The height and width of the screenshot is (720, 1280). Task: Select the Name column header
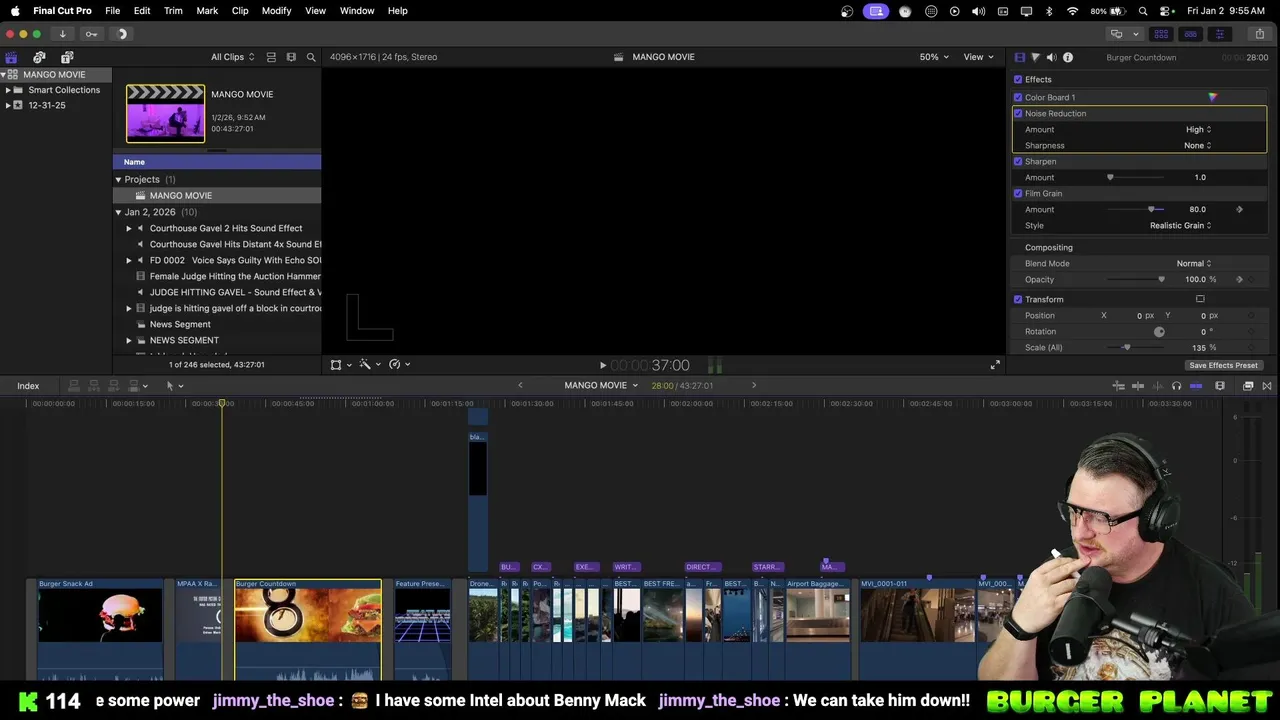click(217, 162)
